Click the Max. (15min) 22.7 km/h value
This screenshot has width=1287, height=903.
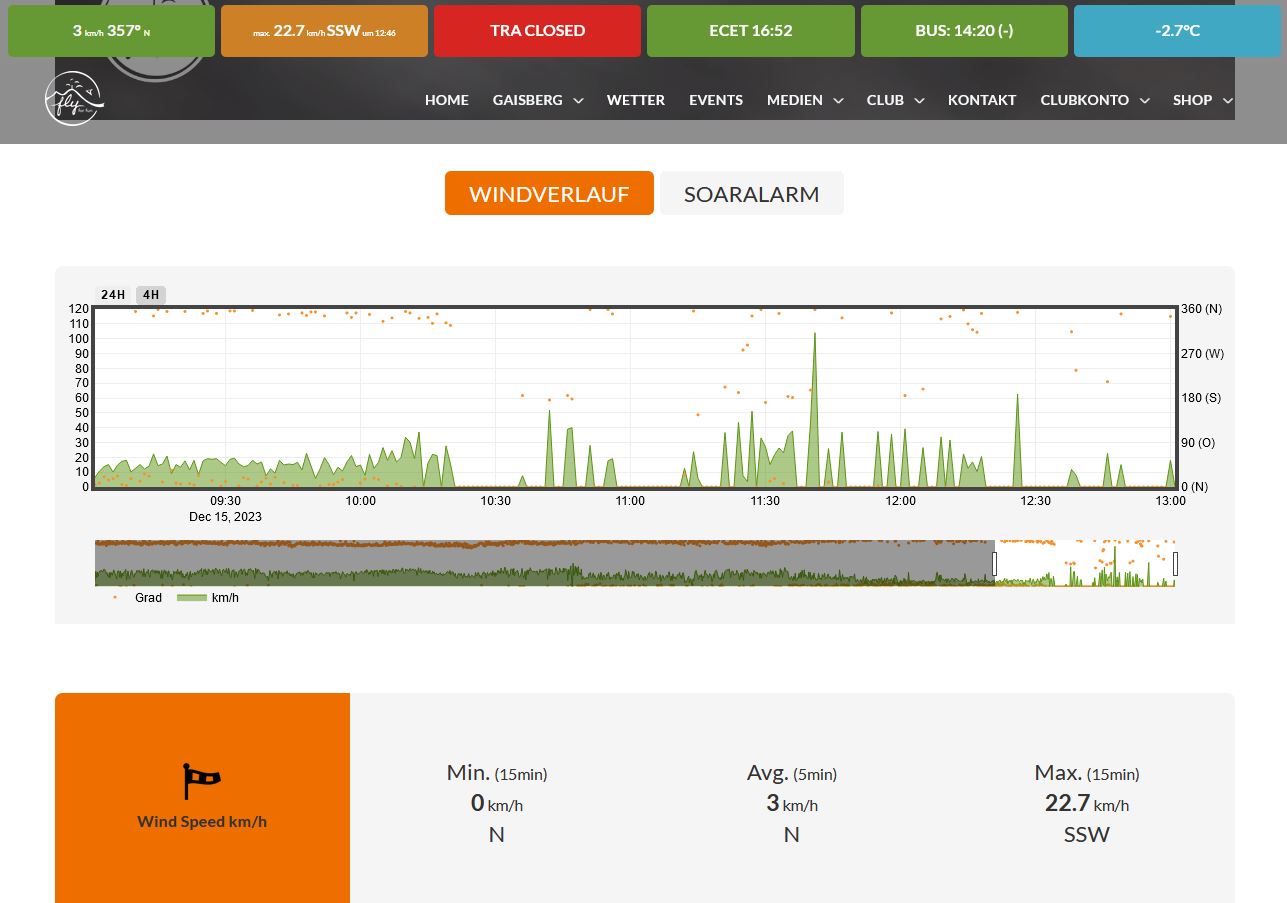click(1086, 804)
